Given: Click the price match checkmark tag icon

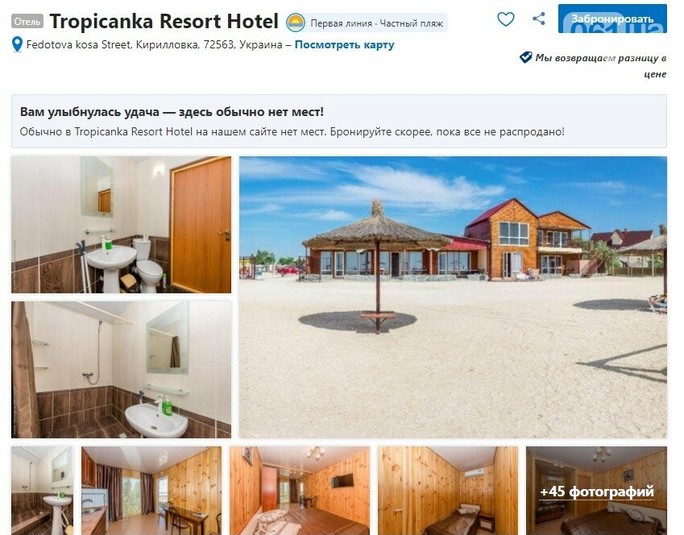Looking at the screenshot, I should pyautogui.click(x=526, y=57).
